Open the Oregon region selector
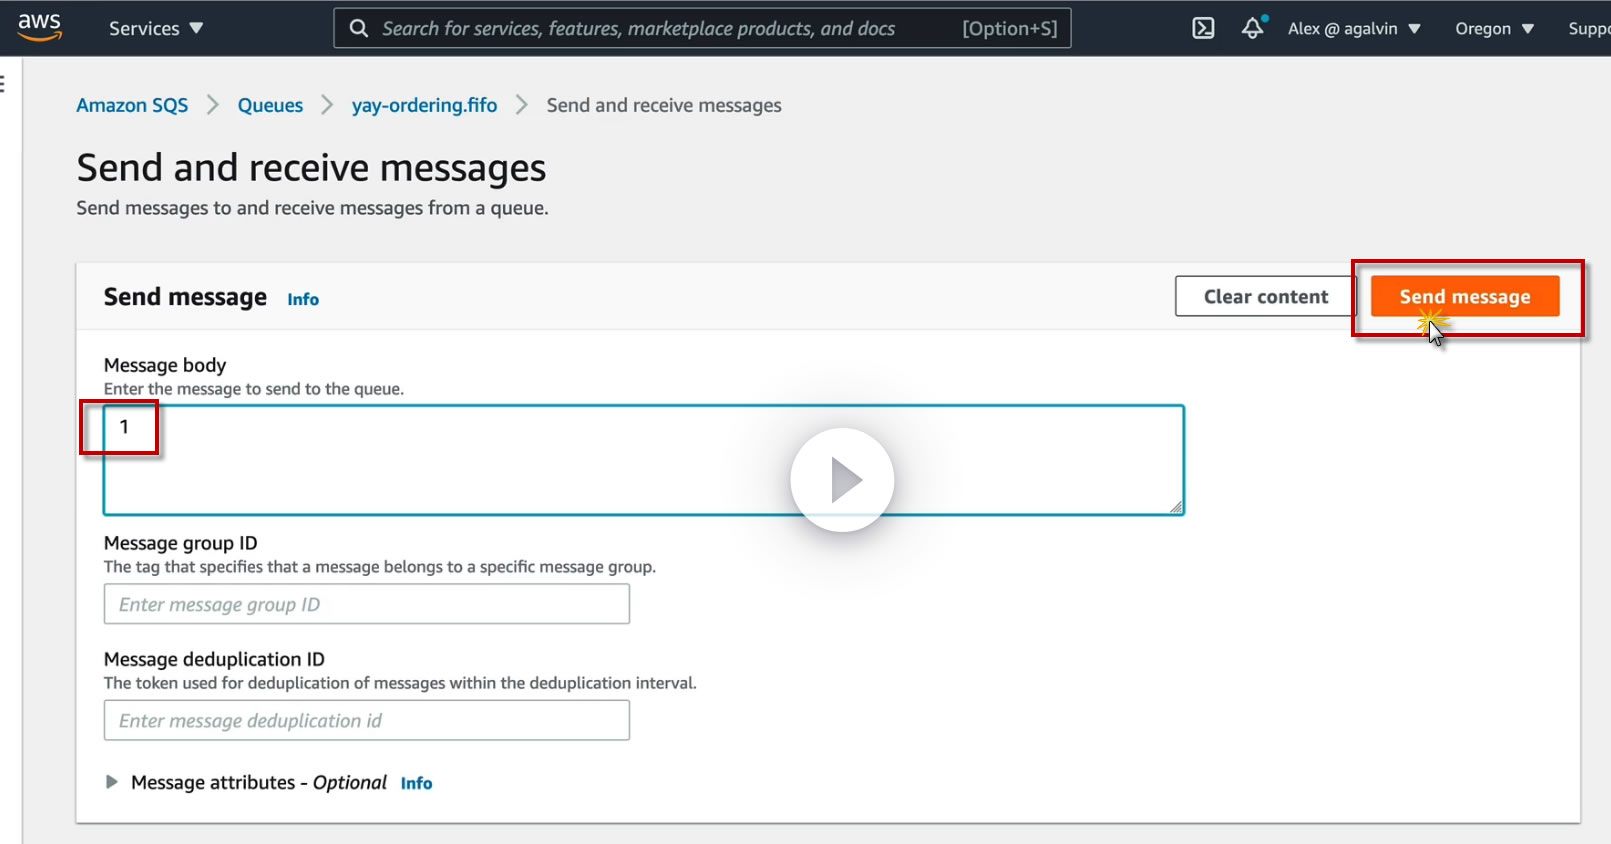1611x844 pixels. coord(1494,28)
